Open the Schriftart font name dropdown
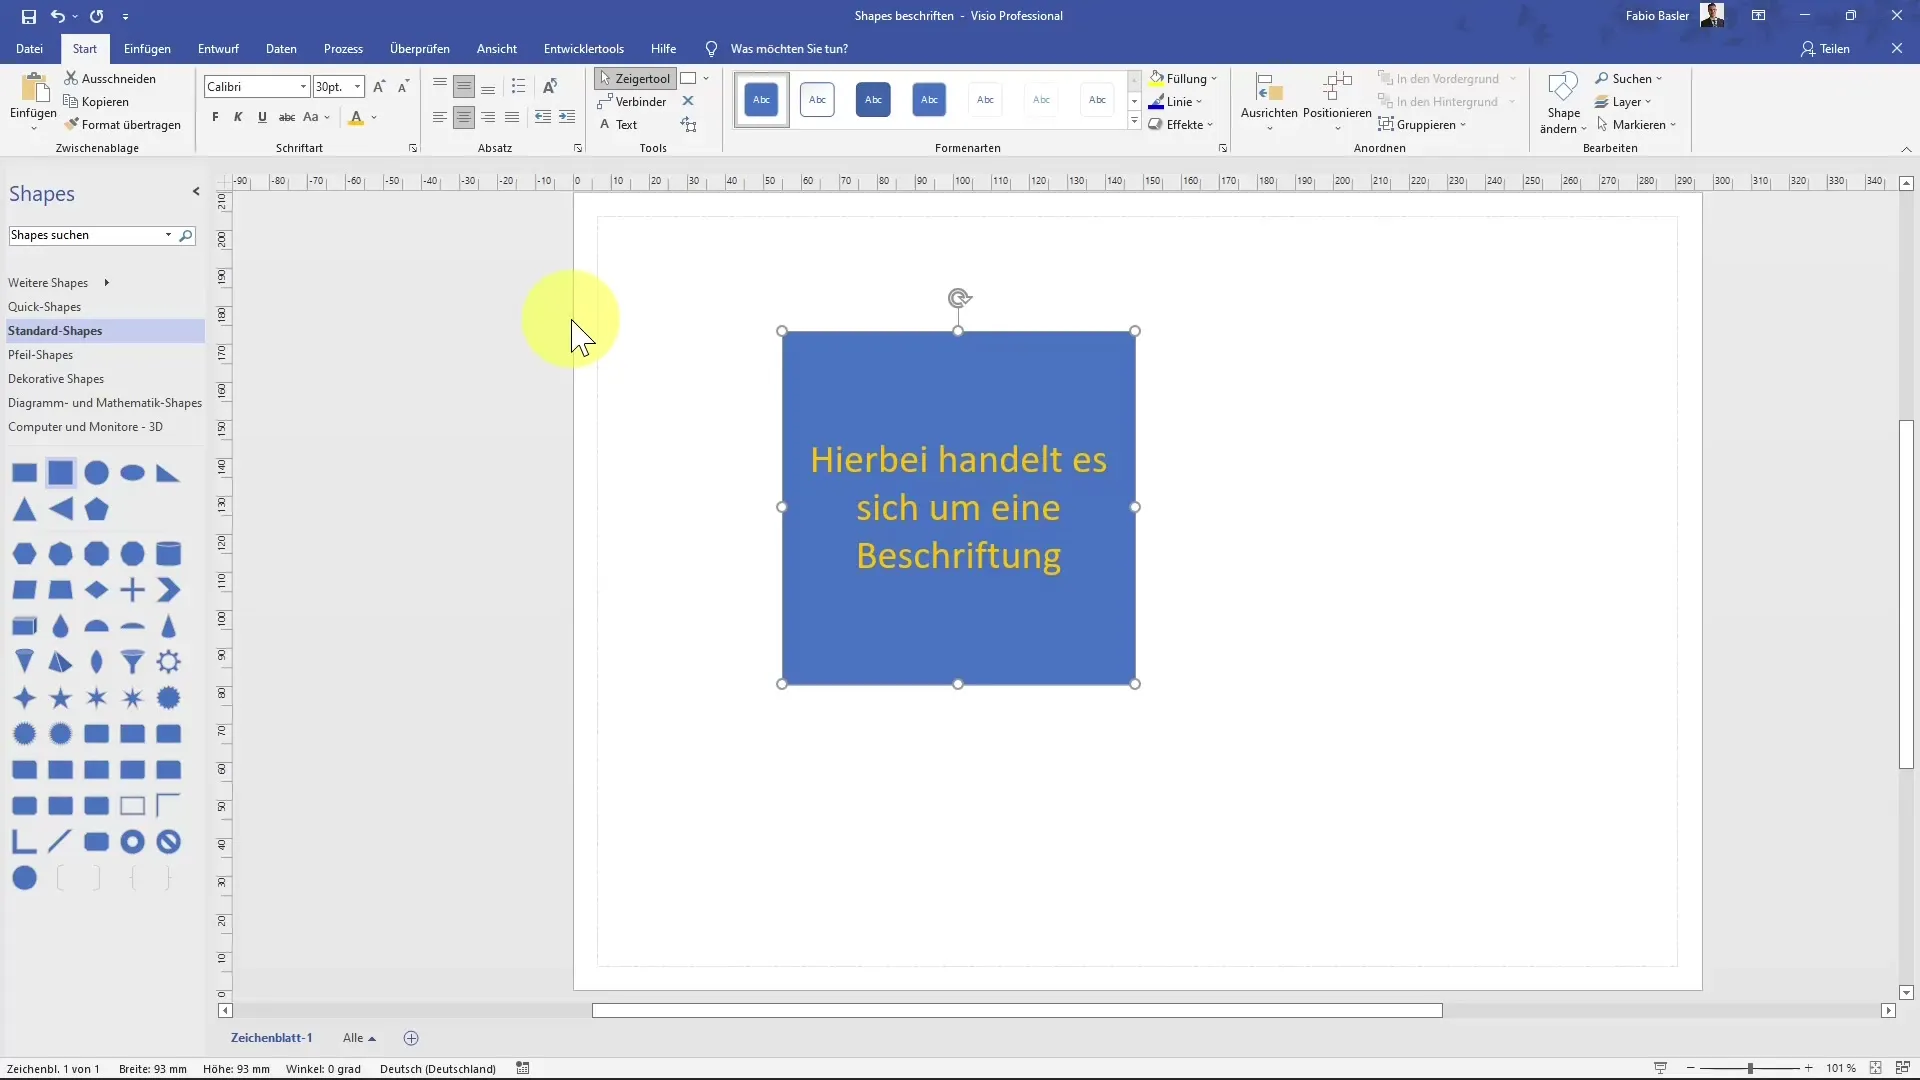The width and height of the screenshot is (1920, 1080). [303, 87]
